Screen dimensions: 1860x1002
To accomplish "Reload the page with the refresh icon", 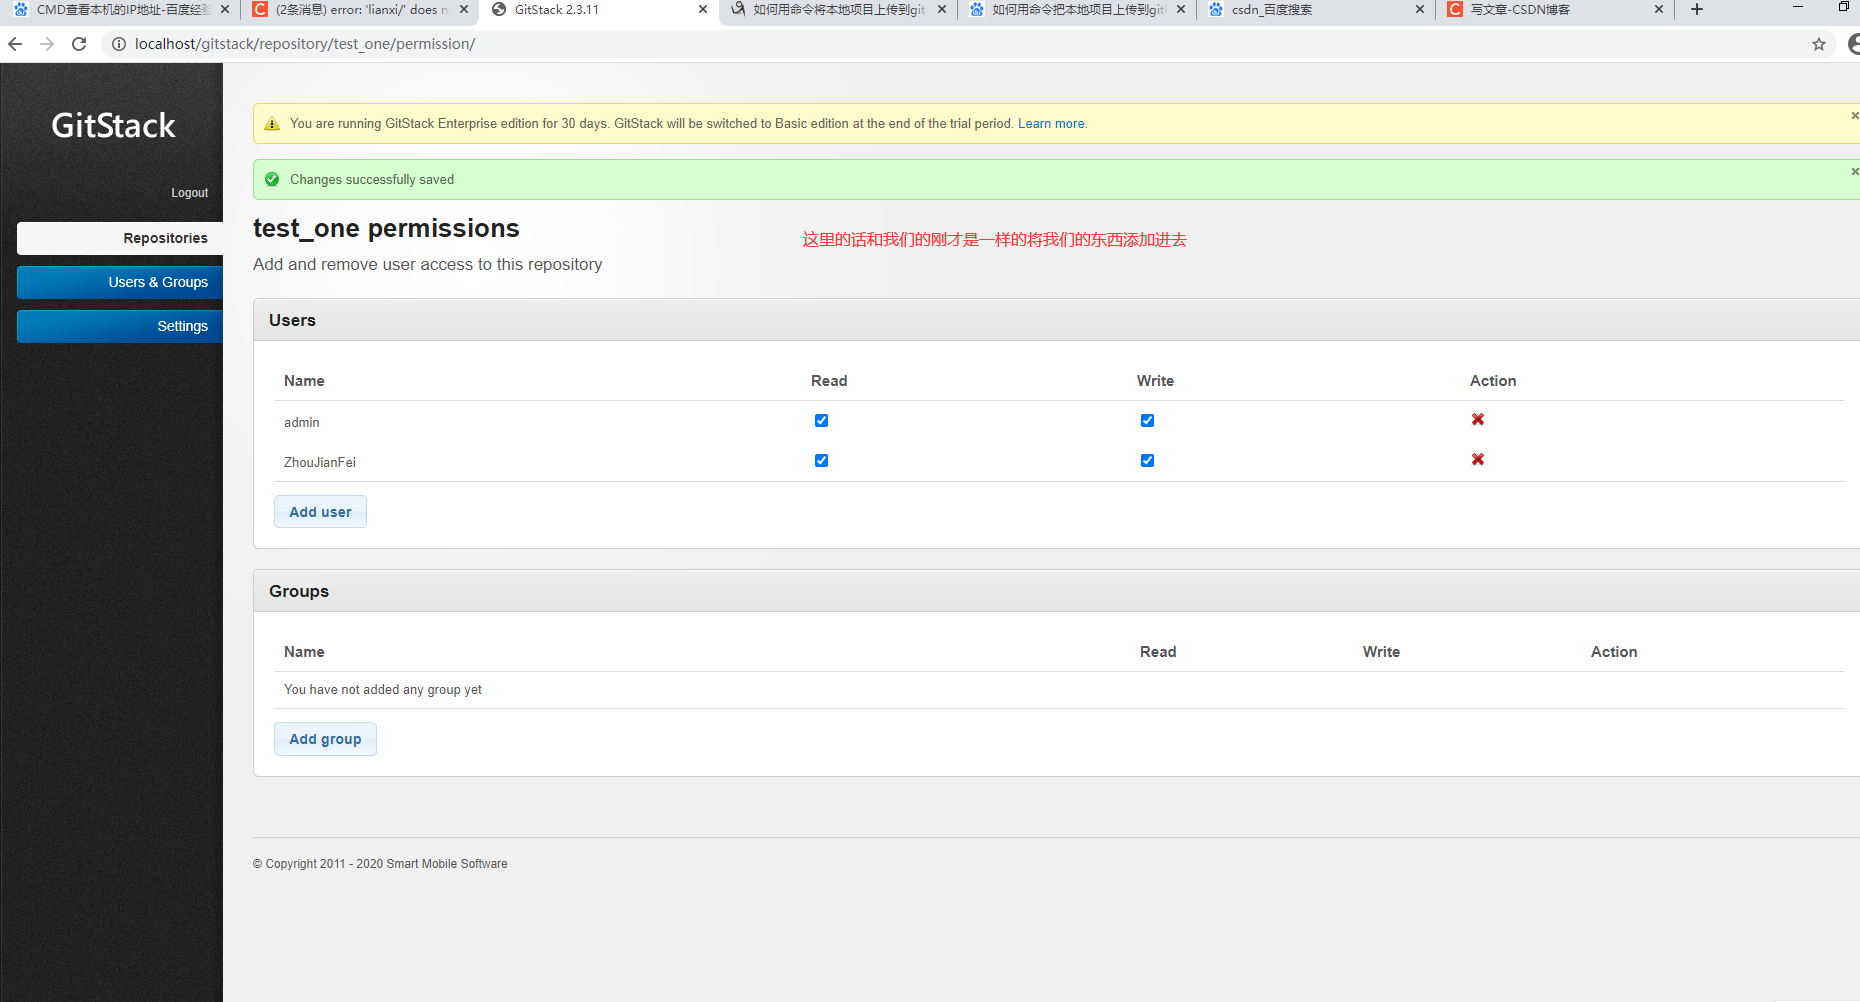I will (x=79, y=44).
